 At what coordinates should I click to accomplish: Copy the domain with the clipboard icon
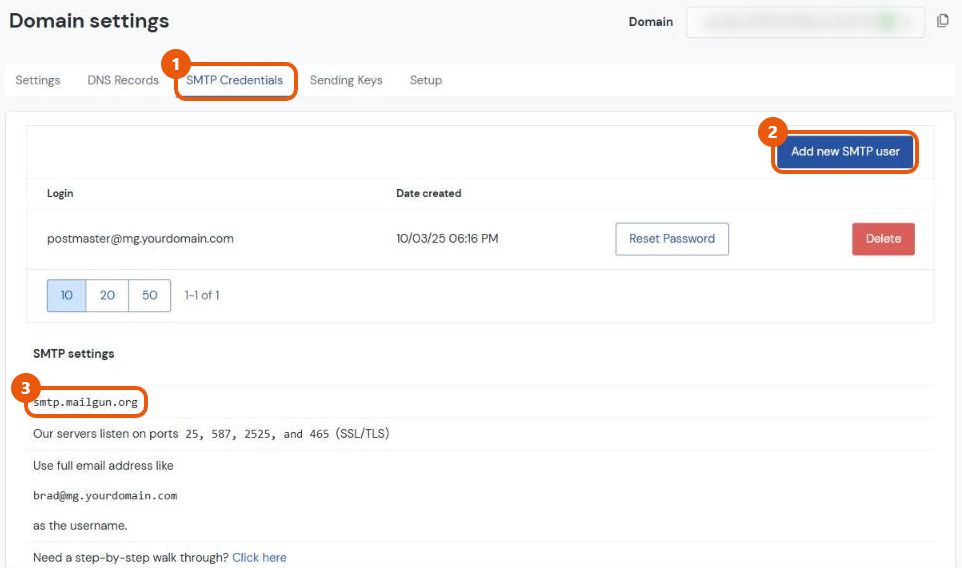point(942,21)
